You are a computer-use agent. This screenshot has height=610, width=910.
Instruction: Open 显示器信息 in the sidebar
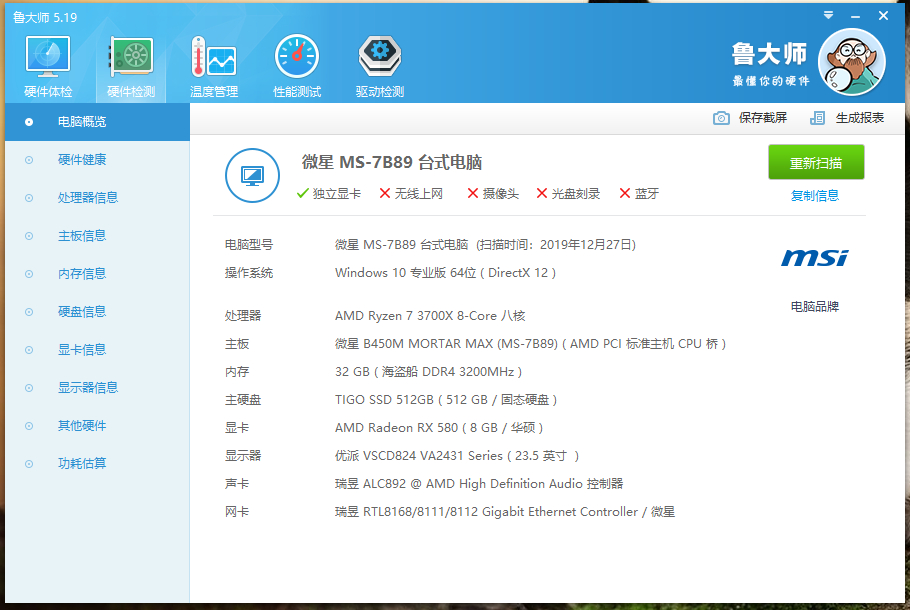(98, 388)
